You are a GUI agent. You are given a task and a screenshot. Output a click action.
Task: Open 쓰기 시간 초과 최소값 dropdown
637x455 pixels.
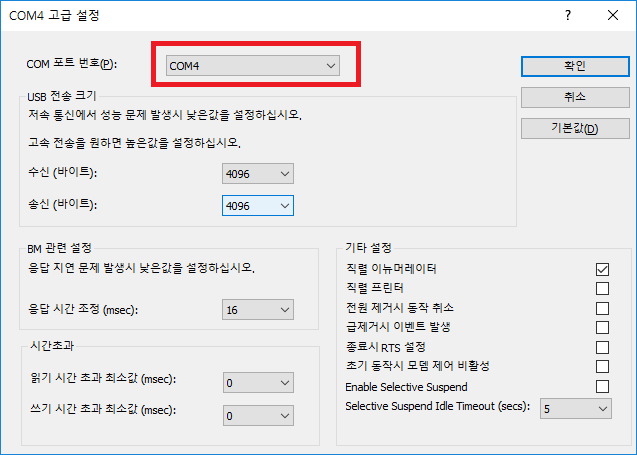[x=258, y=415]
